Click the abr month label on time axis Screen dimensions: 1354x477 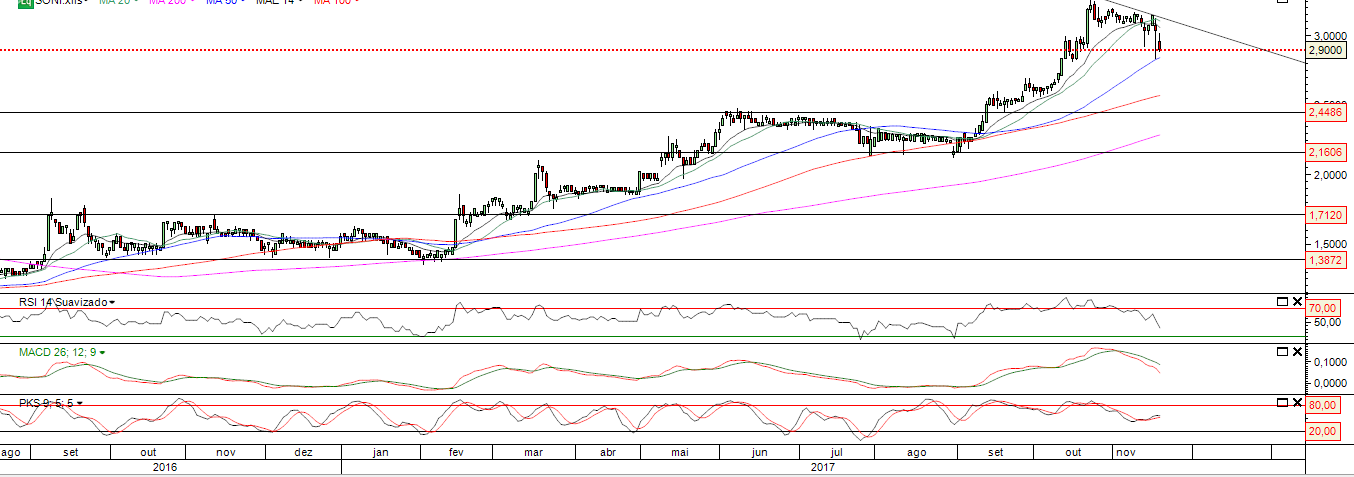[x=607, y=452]
